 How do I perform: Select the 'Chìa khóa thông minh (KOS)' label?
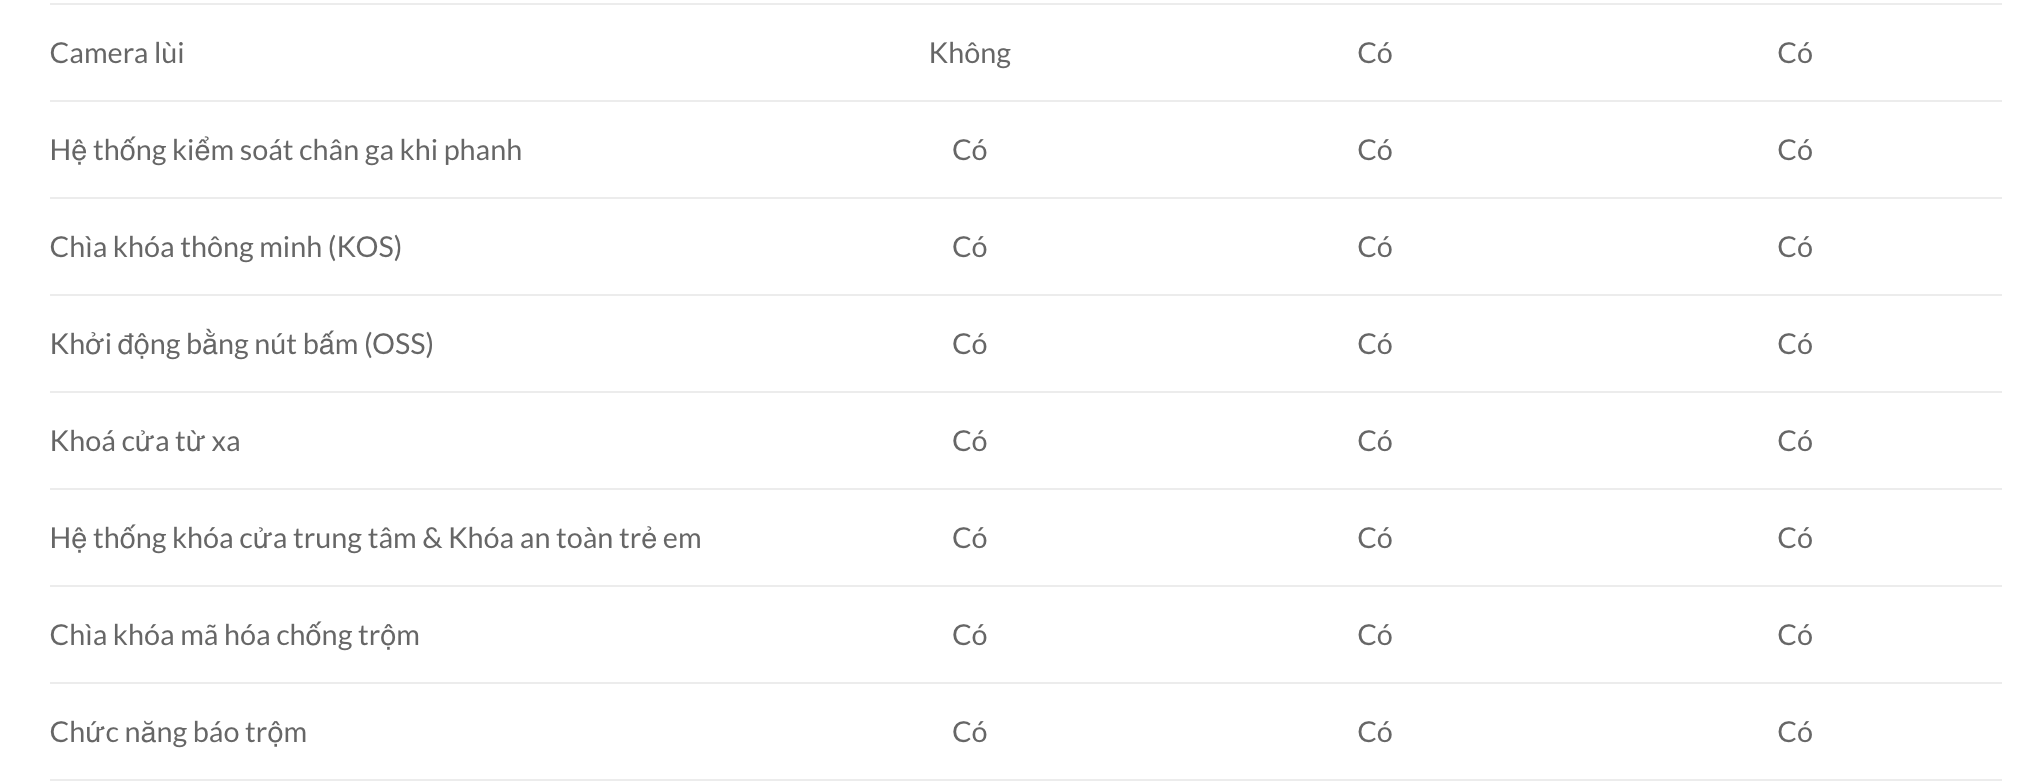tap(226, 247)
